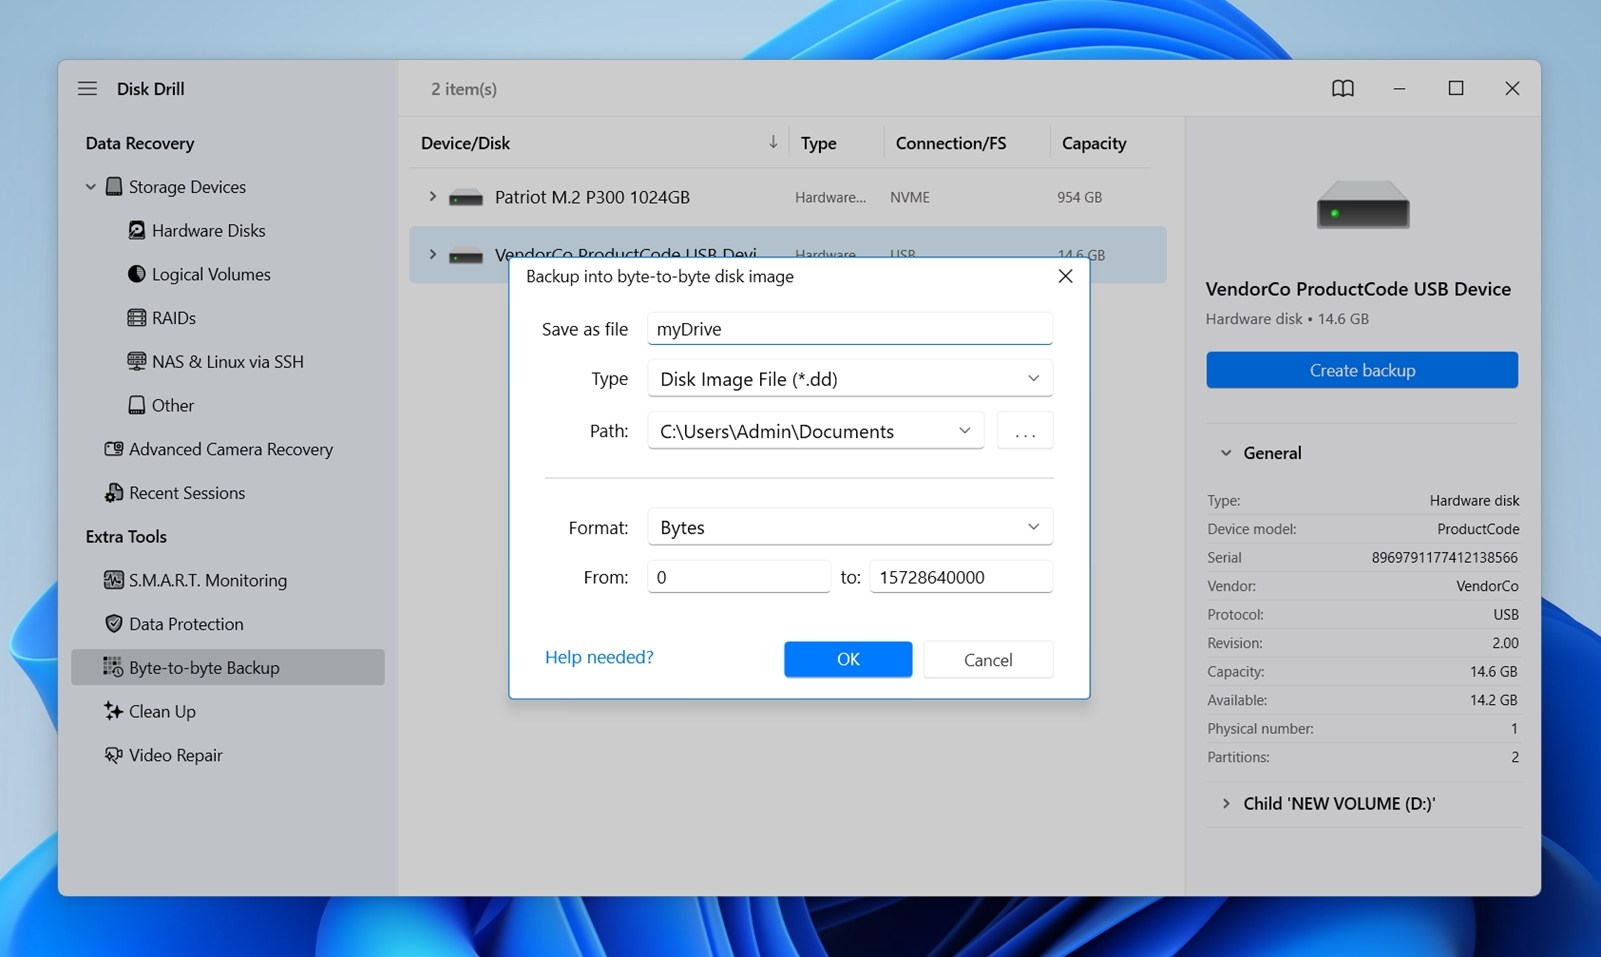The height and width of the screenshot is (957, 1601).
Task: Select Logical Volumes in sidebar
Action: (211, 274)
